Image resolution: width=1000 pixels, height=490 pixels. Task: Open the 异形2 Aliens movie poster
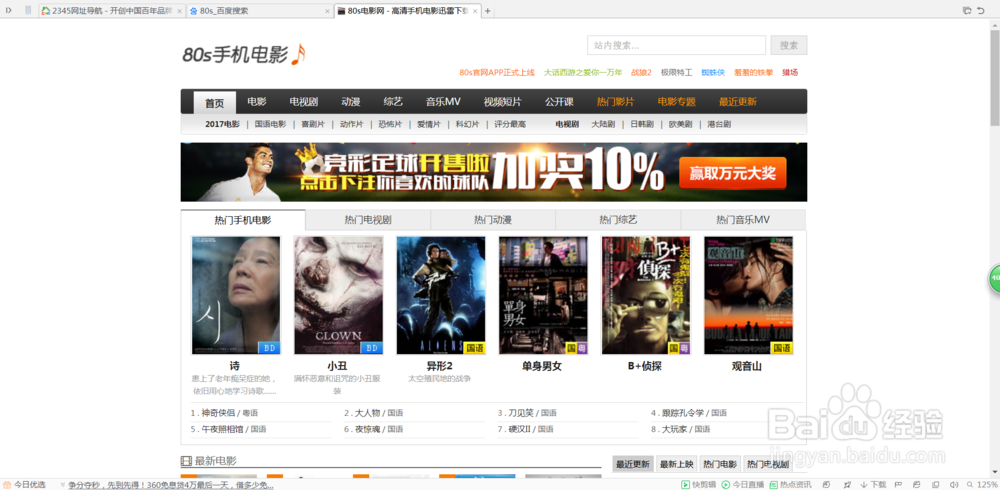[x=441, y=295]
